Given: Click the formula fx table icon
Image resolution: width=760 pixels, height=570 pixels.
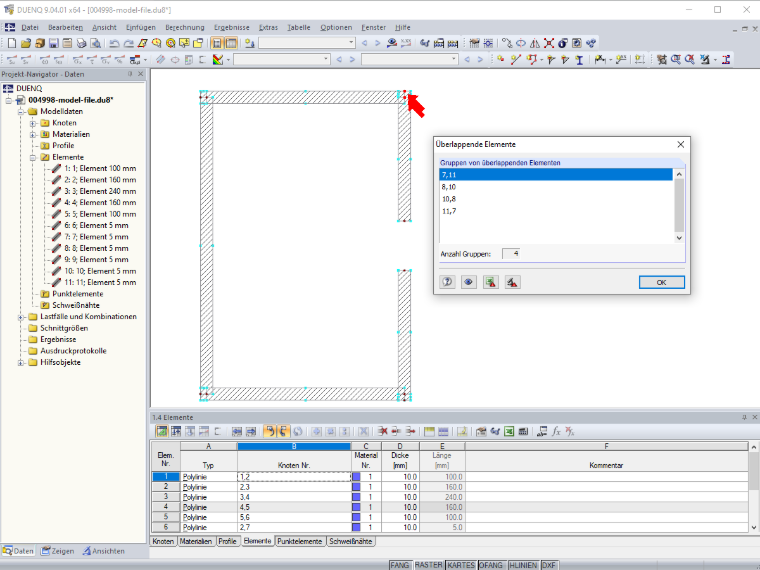Looking at the screenshot, I should [x=556, y=431].
